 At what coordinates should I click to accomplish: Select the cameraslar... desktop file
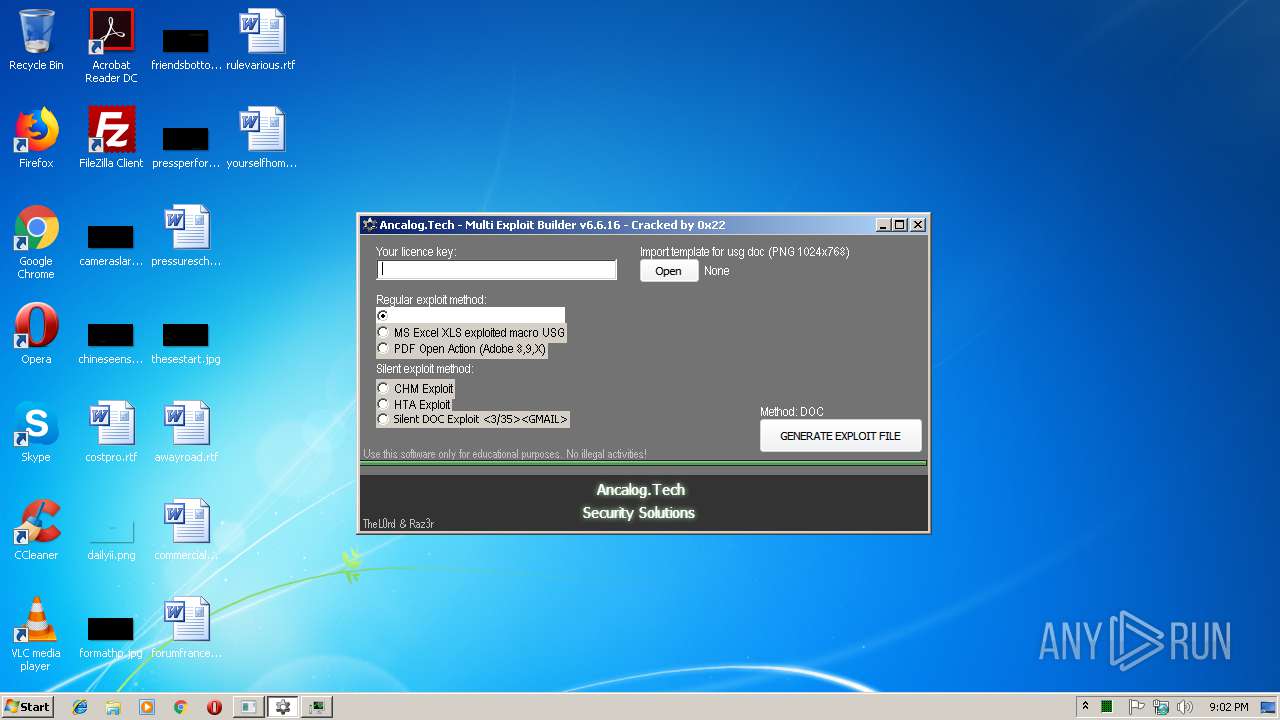tap(111, 246)
